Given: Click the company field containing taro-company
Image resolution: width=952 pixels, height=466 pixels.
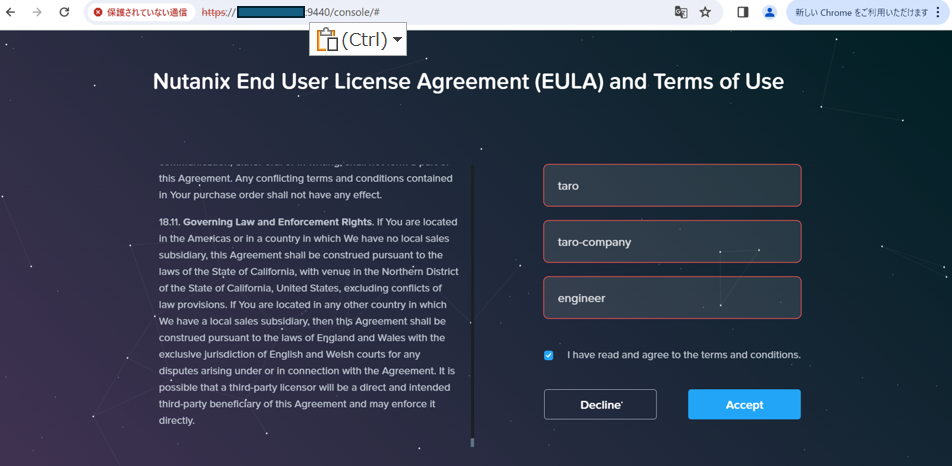Looking at the screenshot, I should tap(672, 241).
